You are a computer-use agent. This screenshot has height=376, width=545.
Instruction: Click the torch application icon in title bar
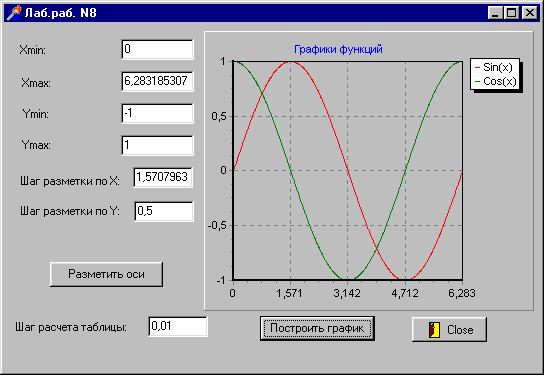(x=14, y=13)
